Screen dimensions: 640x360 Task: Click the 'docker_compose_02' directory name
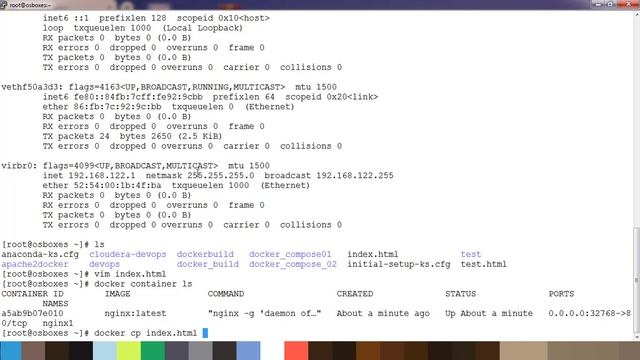(x=293, y=264)
